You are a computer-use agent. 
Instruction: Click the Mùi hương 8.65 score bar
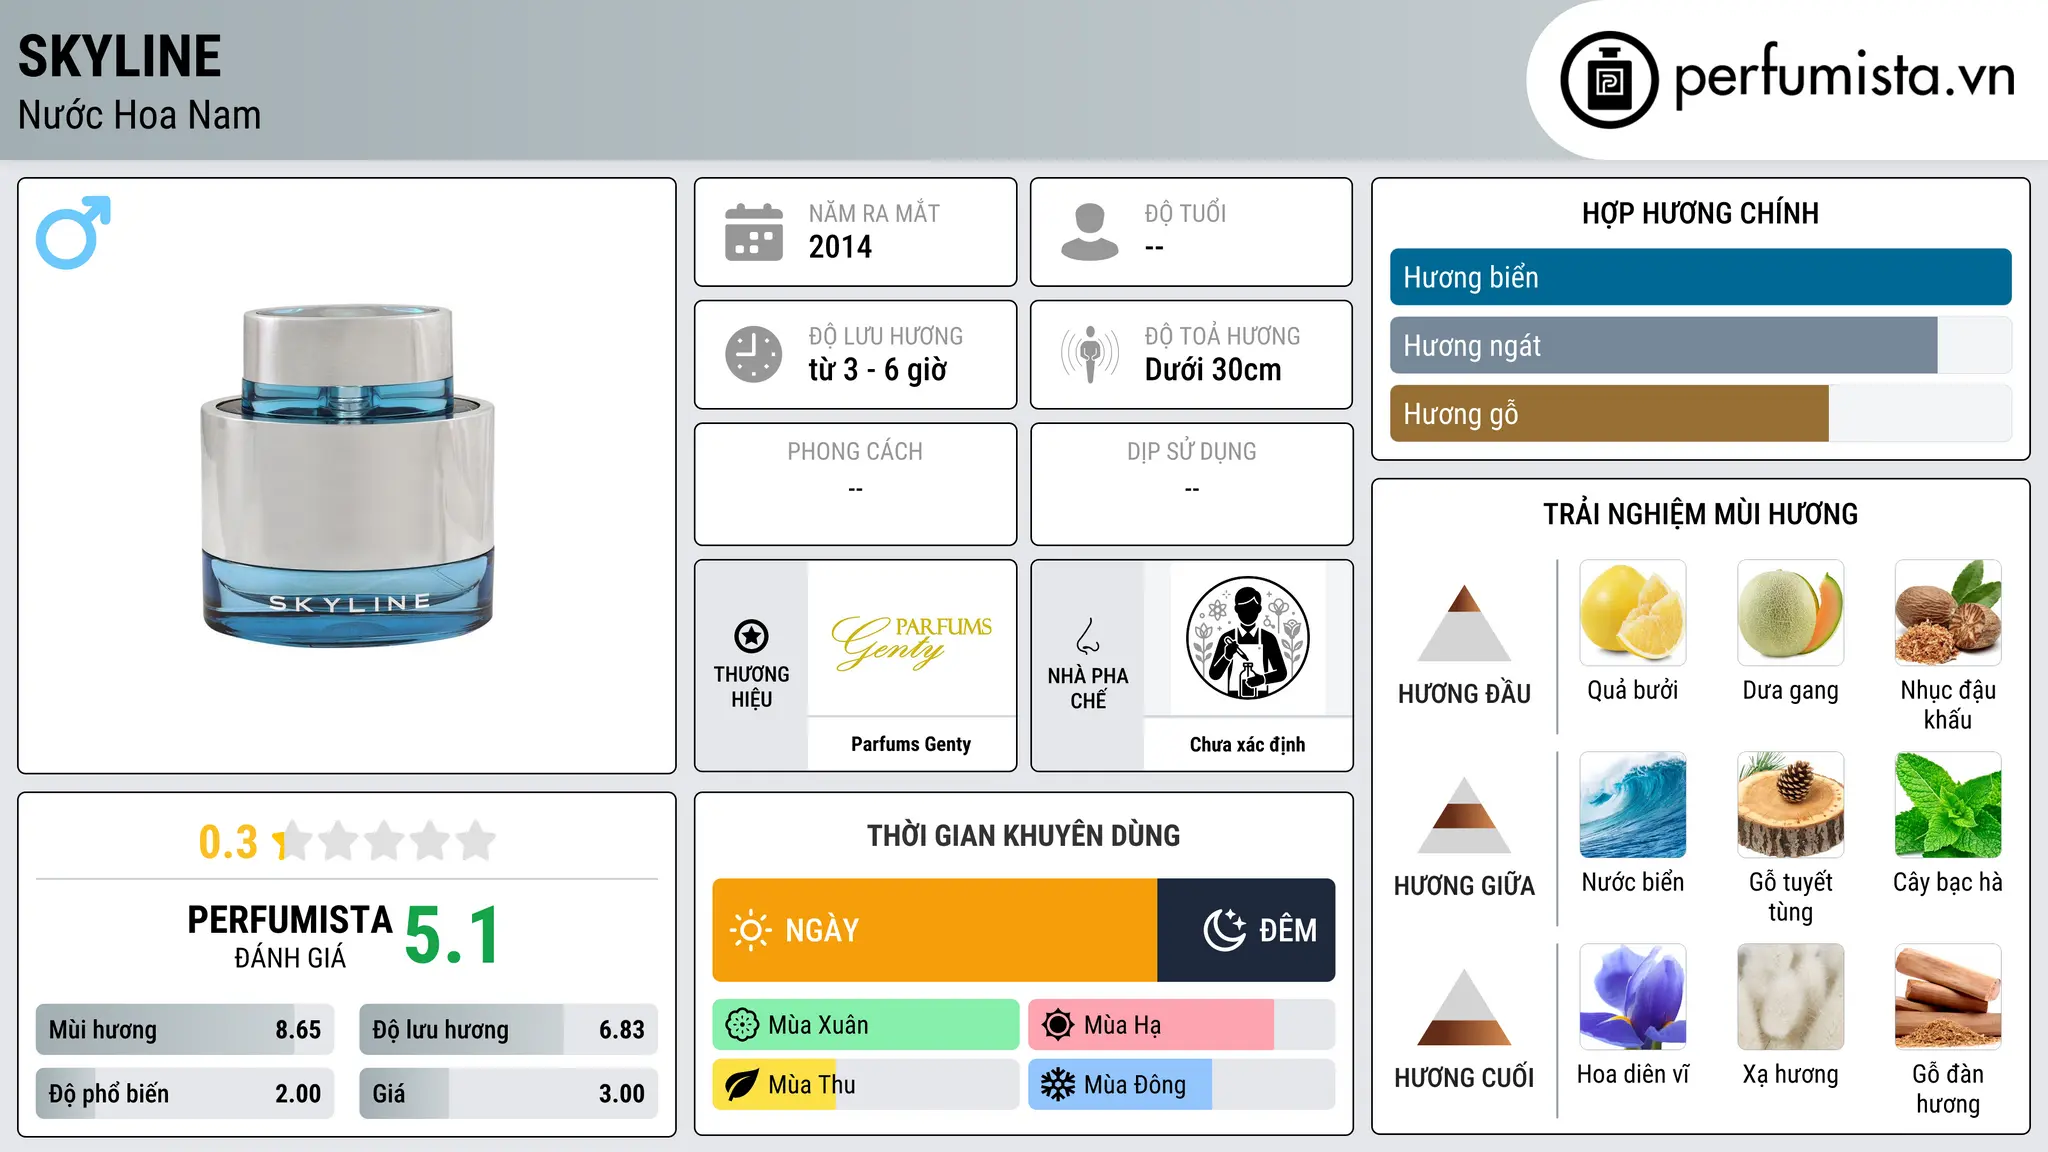185,1029
